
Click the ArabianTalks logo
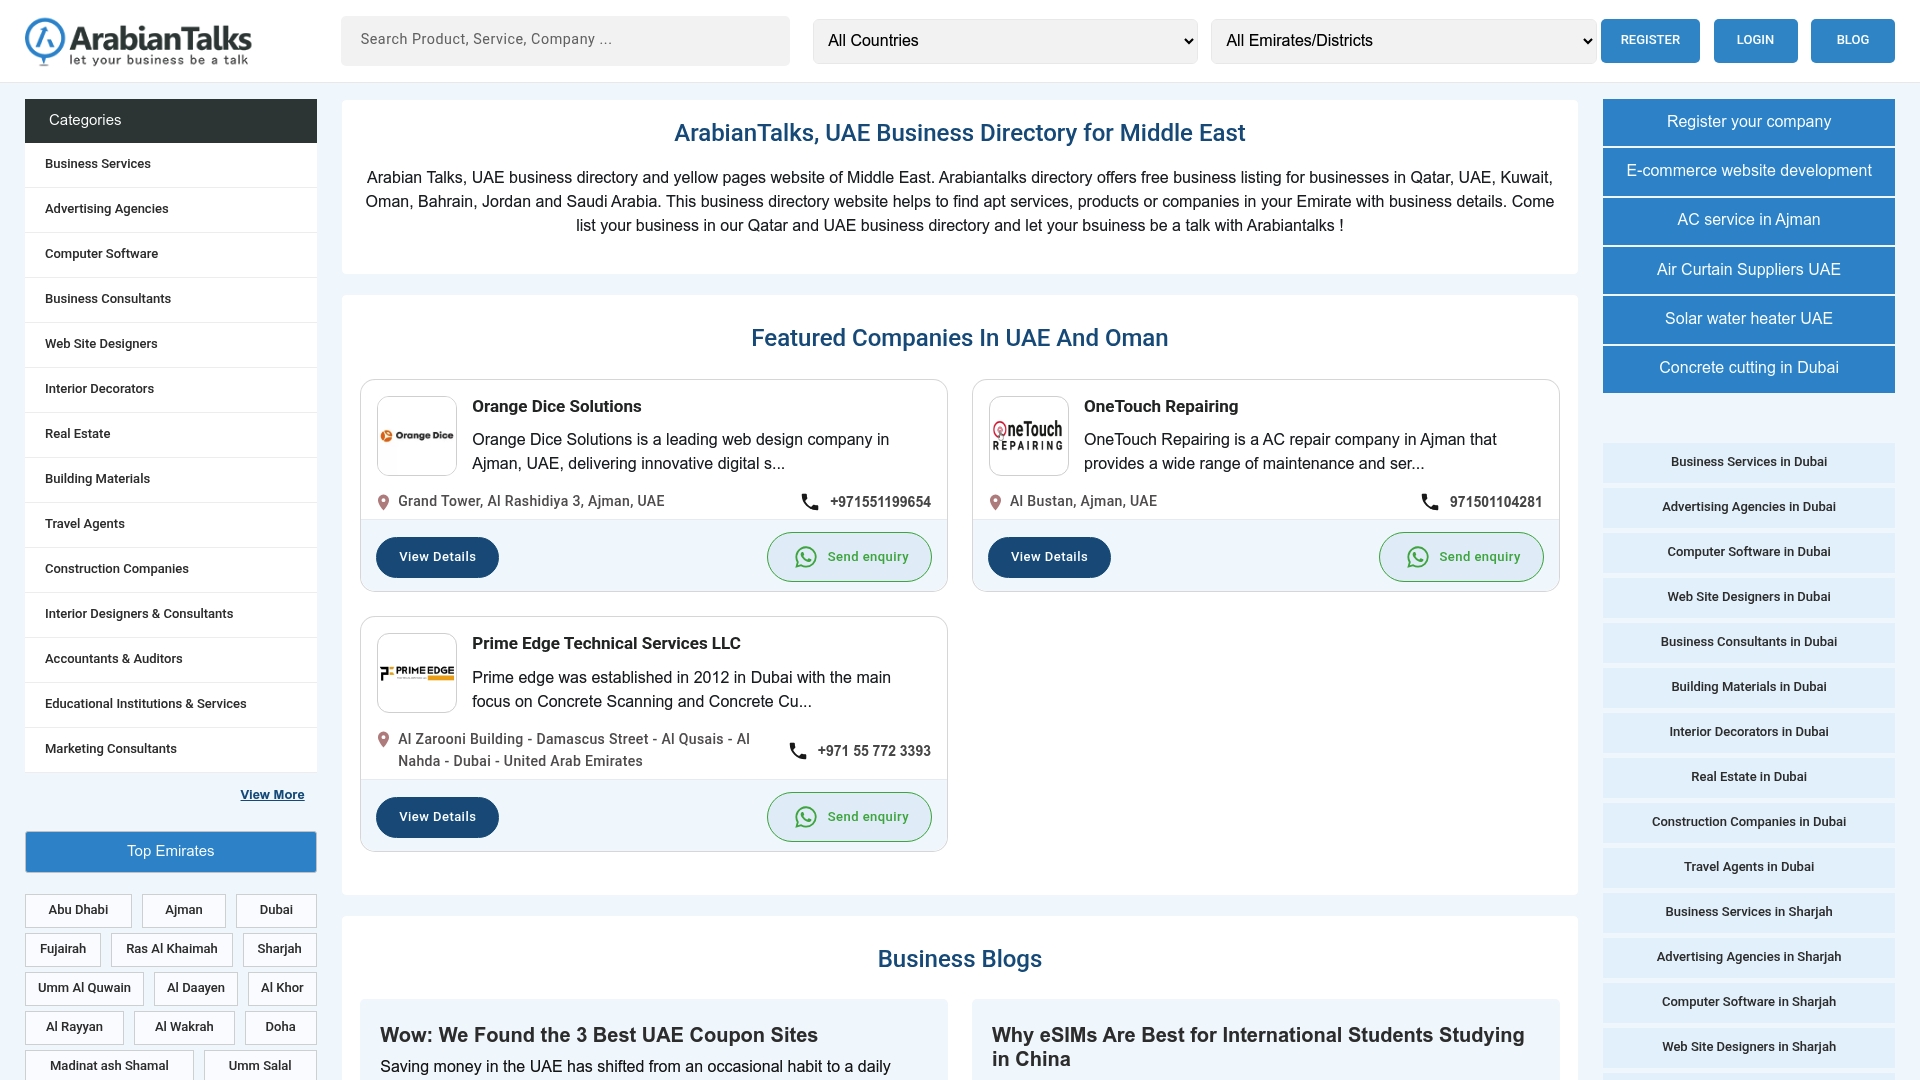click(x=138, y=41)
